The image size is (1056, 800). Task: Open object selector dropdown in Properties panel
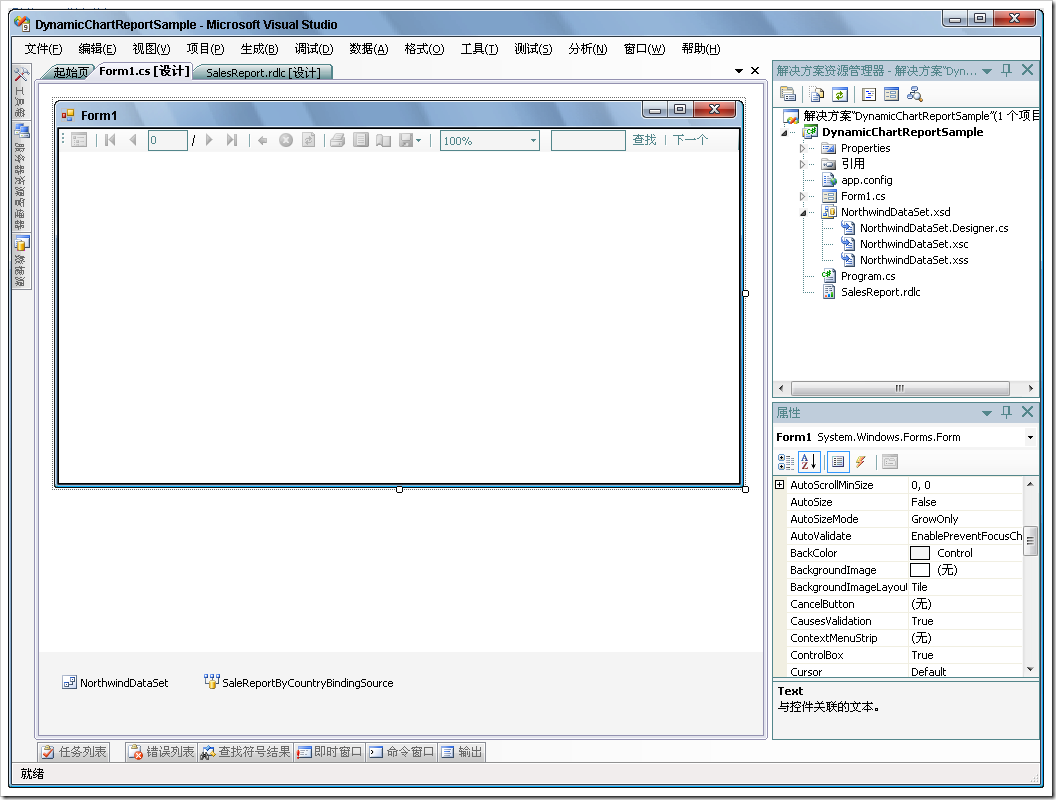[1030, 437]
